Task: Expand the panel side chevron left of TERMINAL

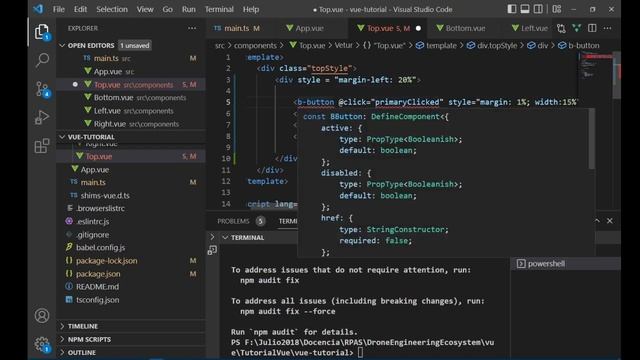Action: tap(212, 237)
